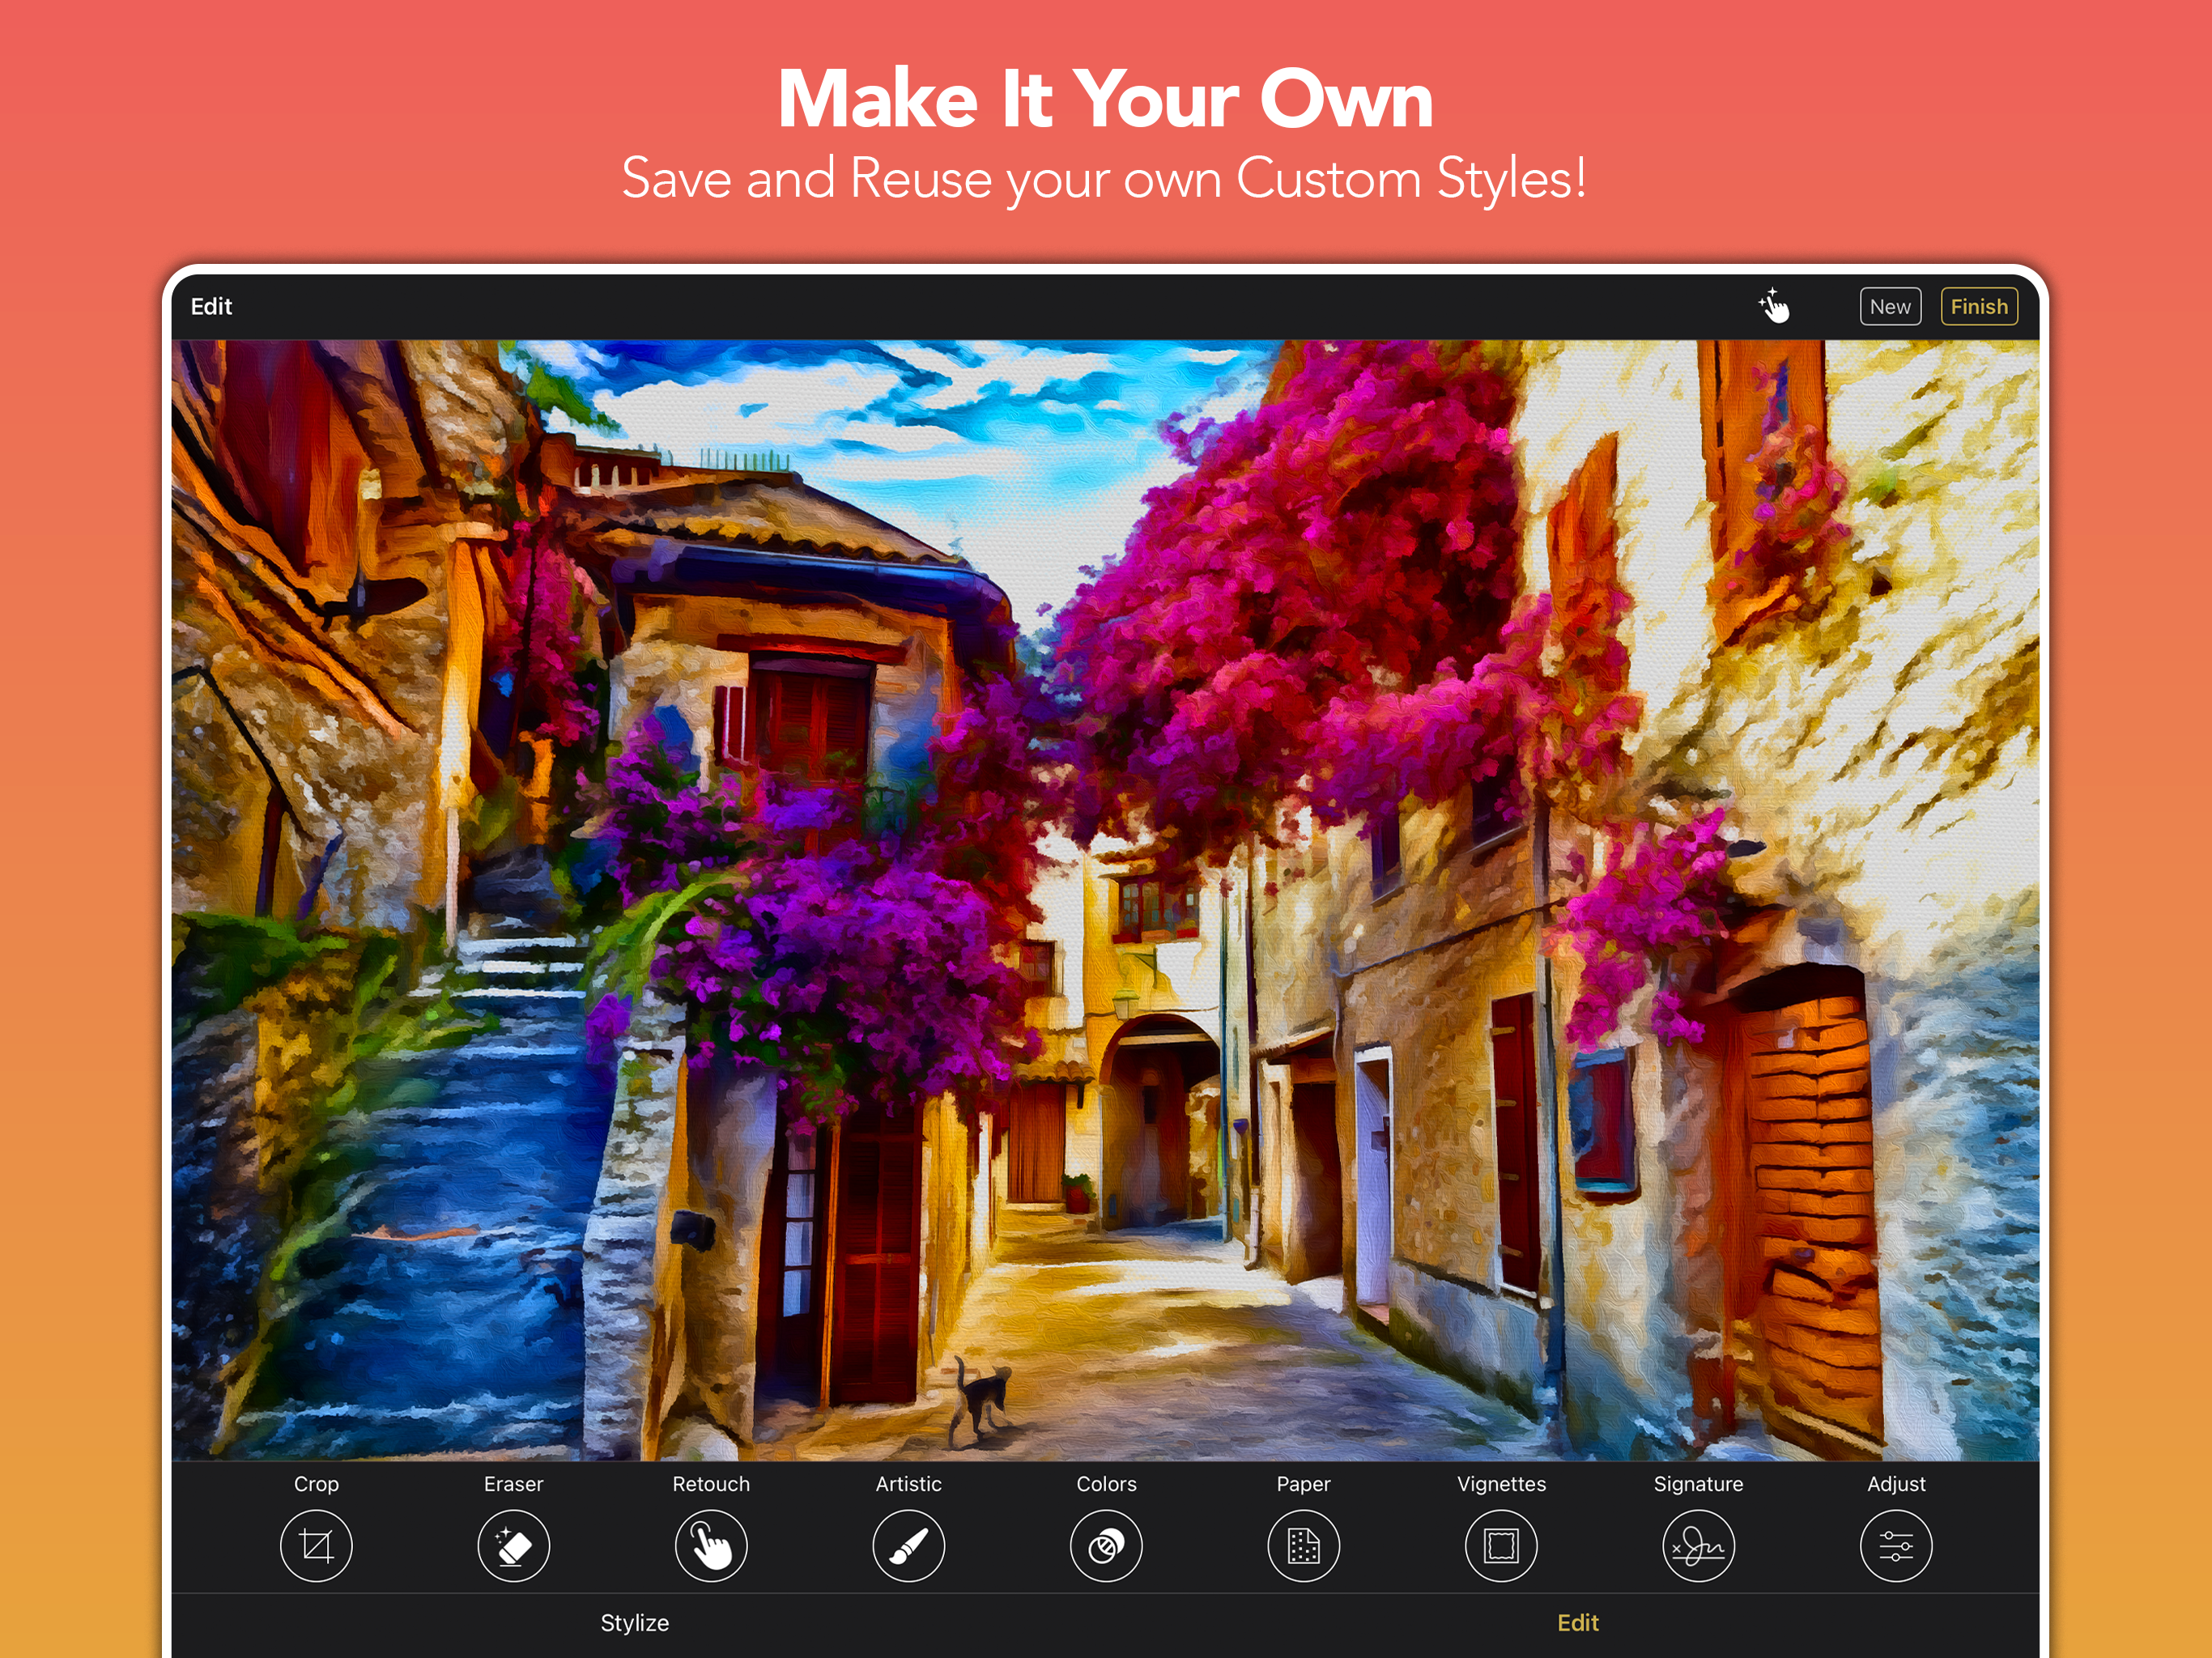The image size is (2212, 1658).
Task: Select the Vignettes frame icon
Action: 1501,1546
